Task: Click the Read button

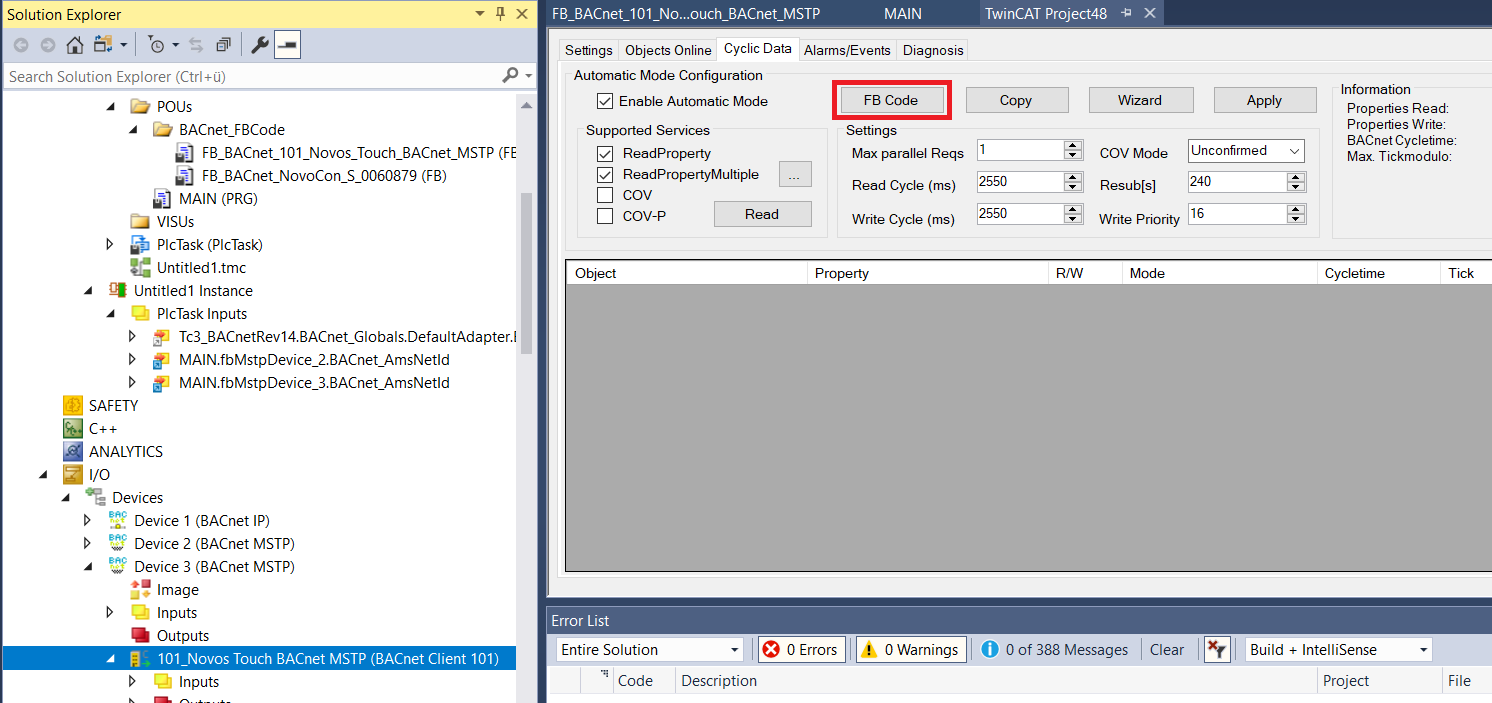Action: tap(762, 214)
